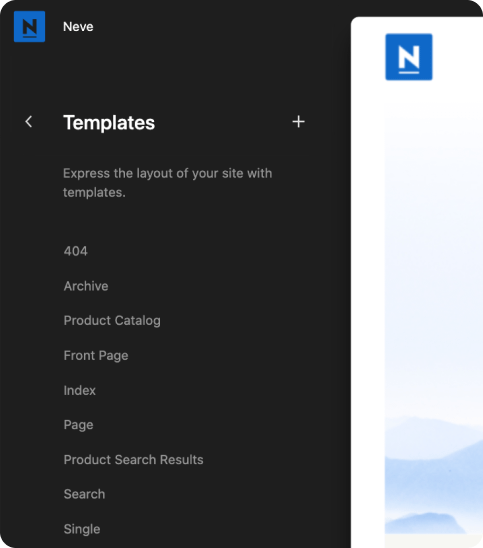Add a new template with plus icon
The image size is (483, 548).
pyautogui.click(x=298, y=122)
